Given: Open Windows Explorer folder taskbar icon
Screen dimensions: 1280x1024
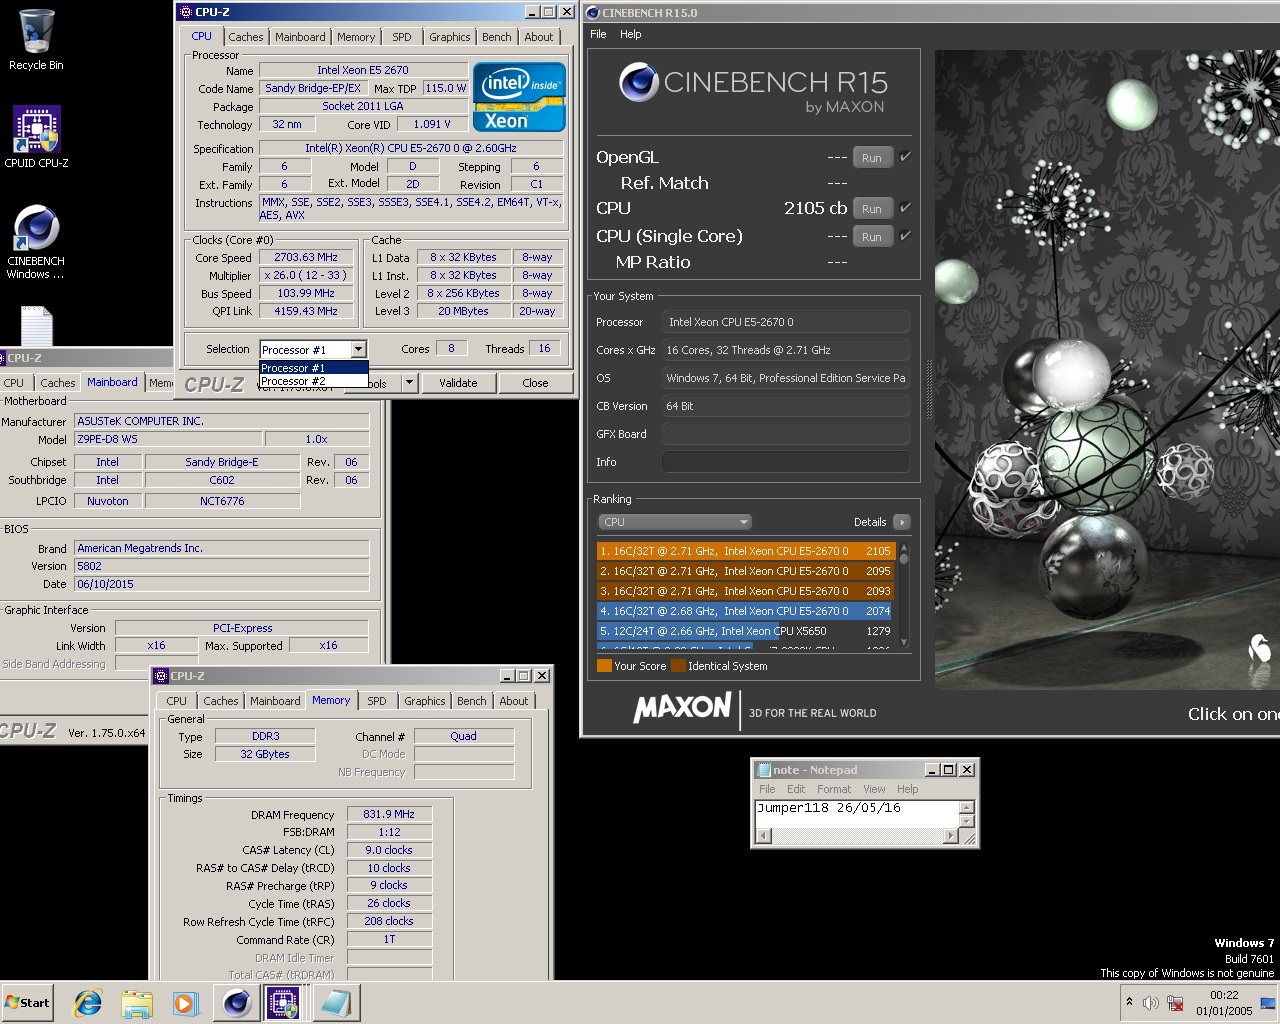Looking at the screenshot, I should pos(137,1003).
